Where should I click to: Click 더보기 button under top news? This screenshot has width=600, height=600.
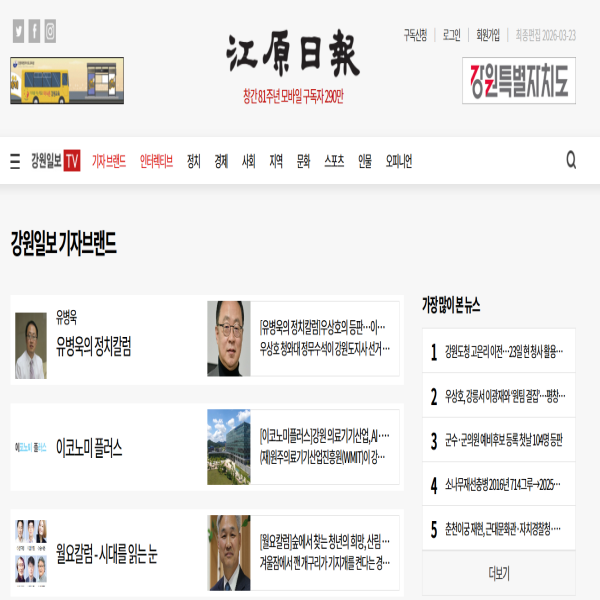499,573
